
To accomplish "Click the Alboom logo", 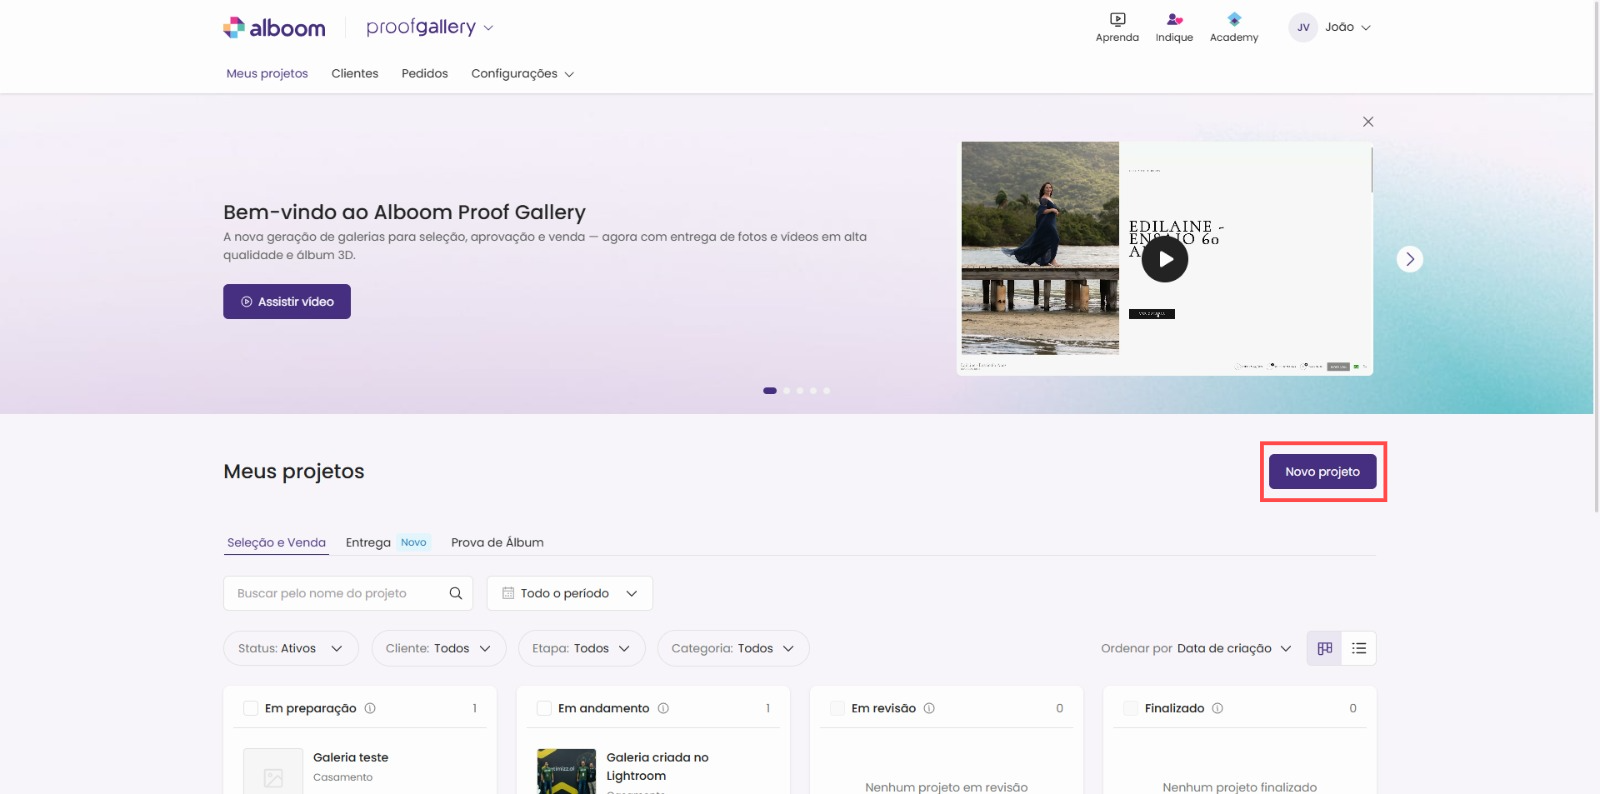I will pyautogui.click(x=274, y=28).
